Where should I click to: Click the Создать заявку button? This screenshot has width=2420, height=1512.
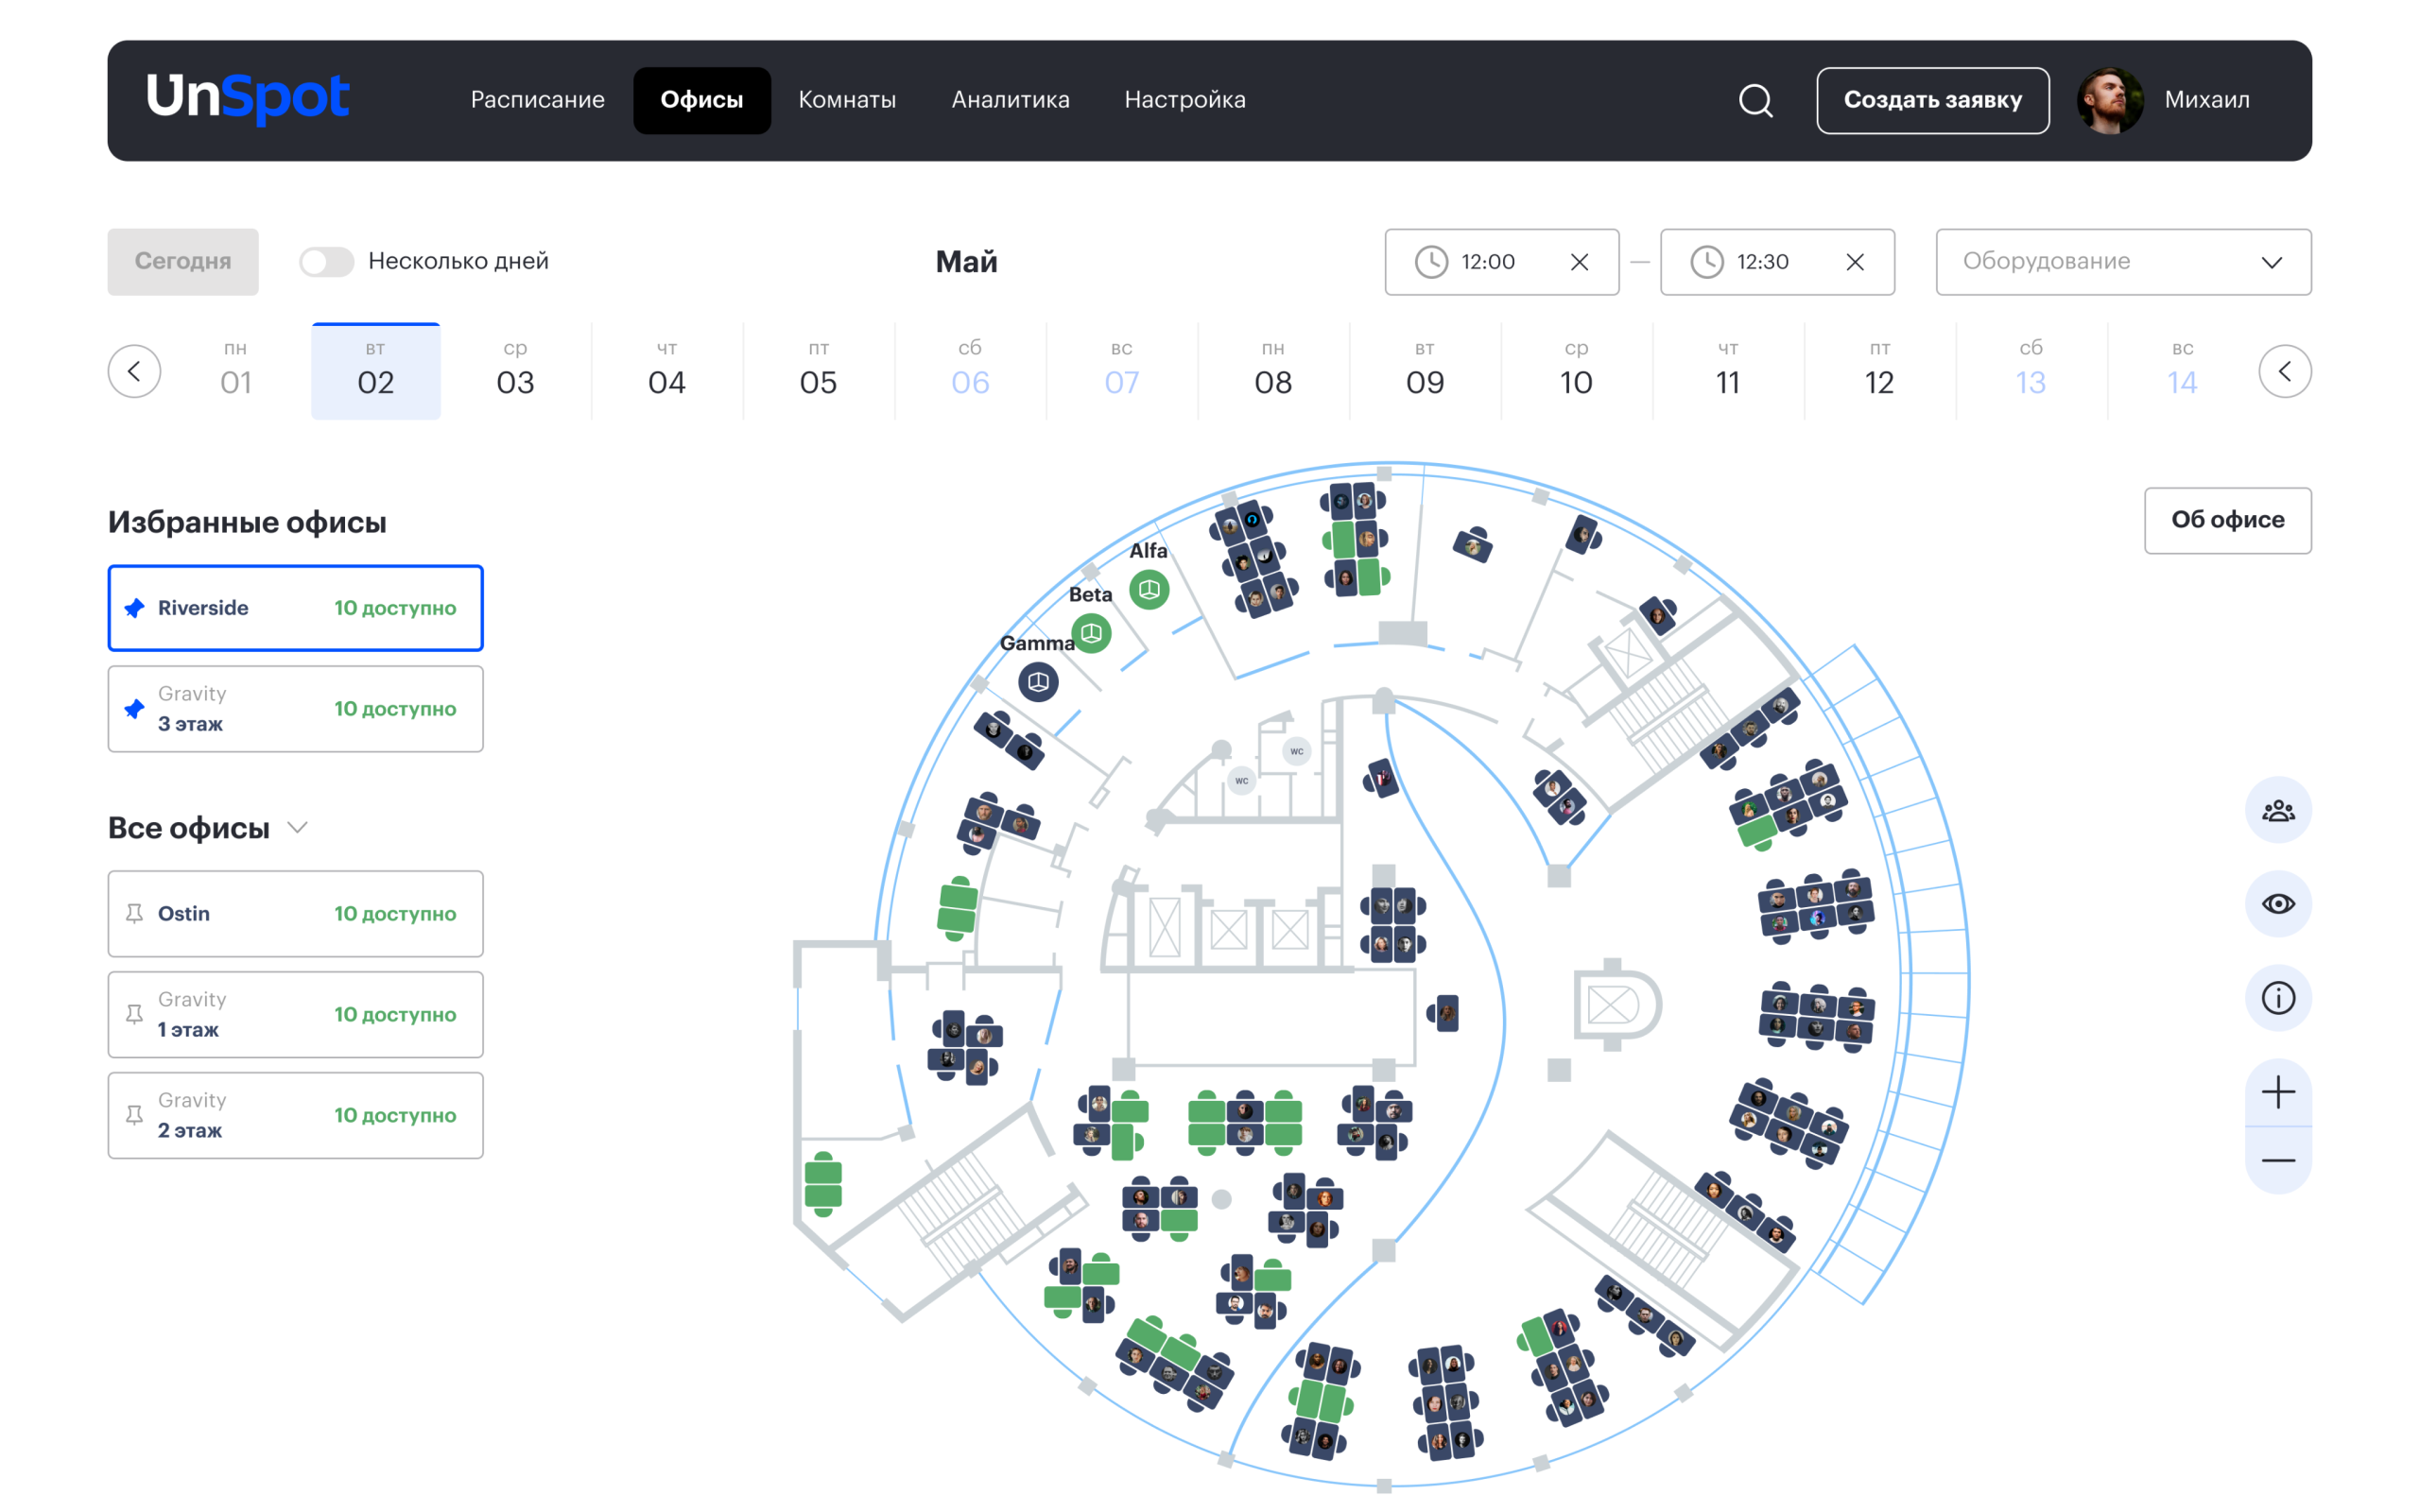1931,100
